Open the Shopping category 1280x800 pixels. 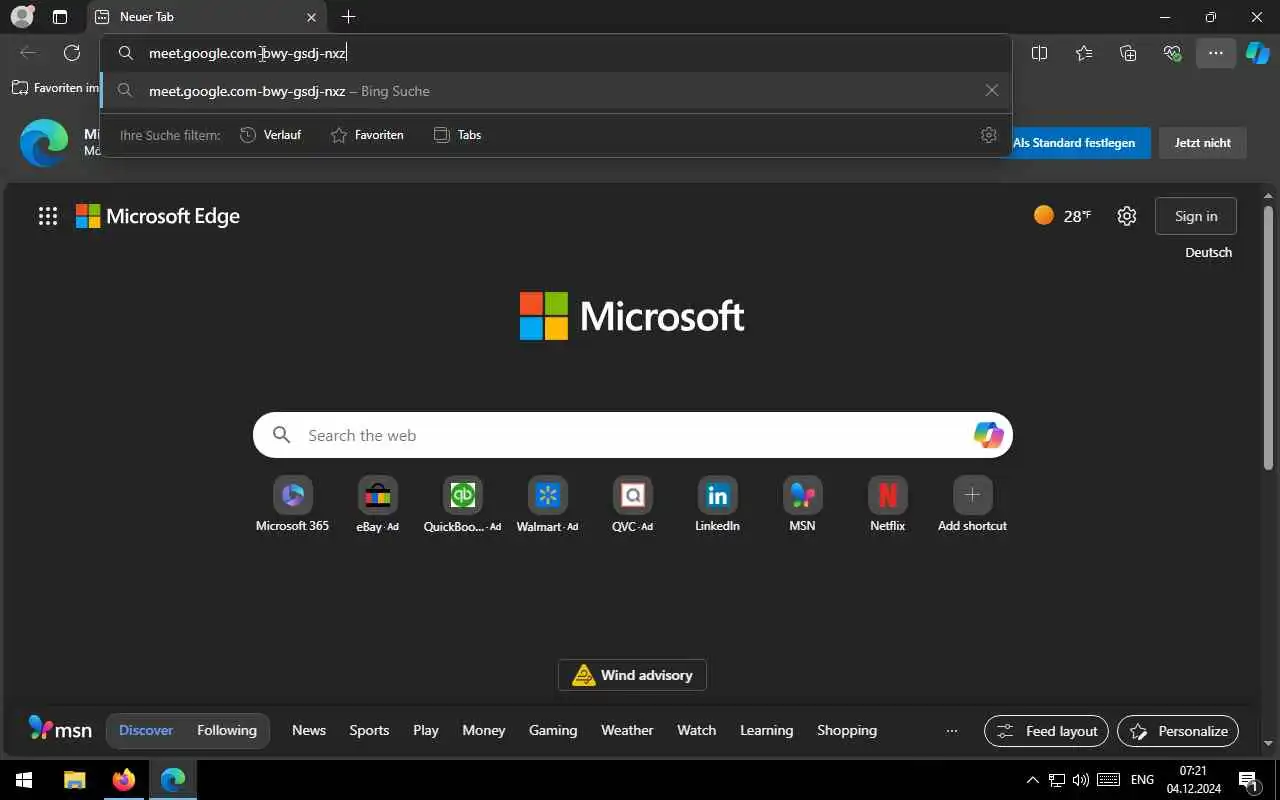click(847, 730)
